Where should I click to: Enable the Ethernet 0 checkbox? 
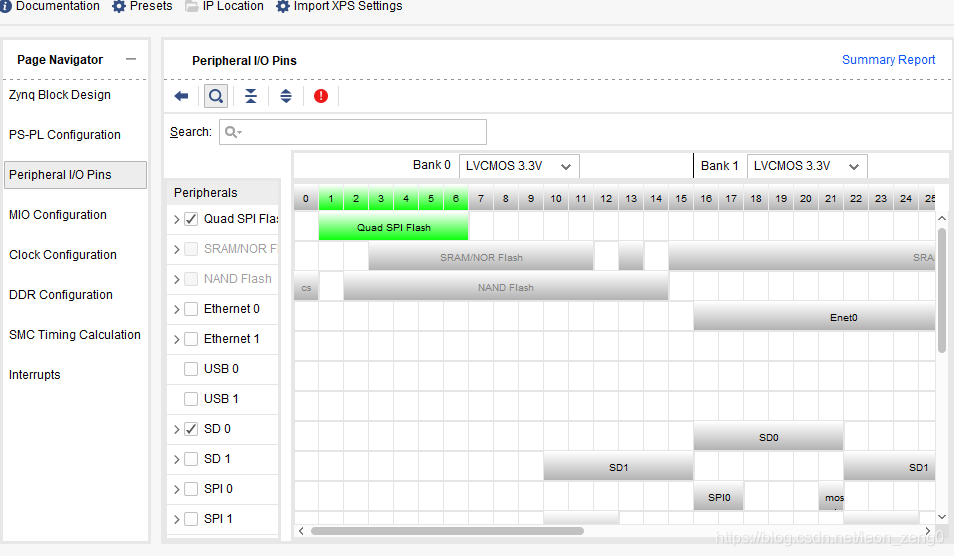(191, 309)
